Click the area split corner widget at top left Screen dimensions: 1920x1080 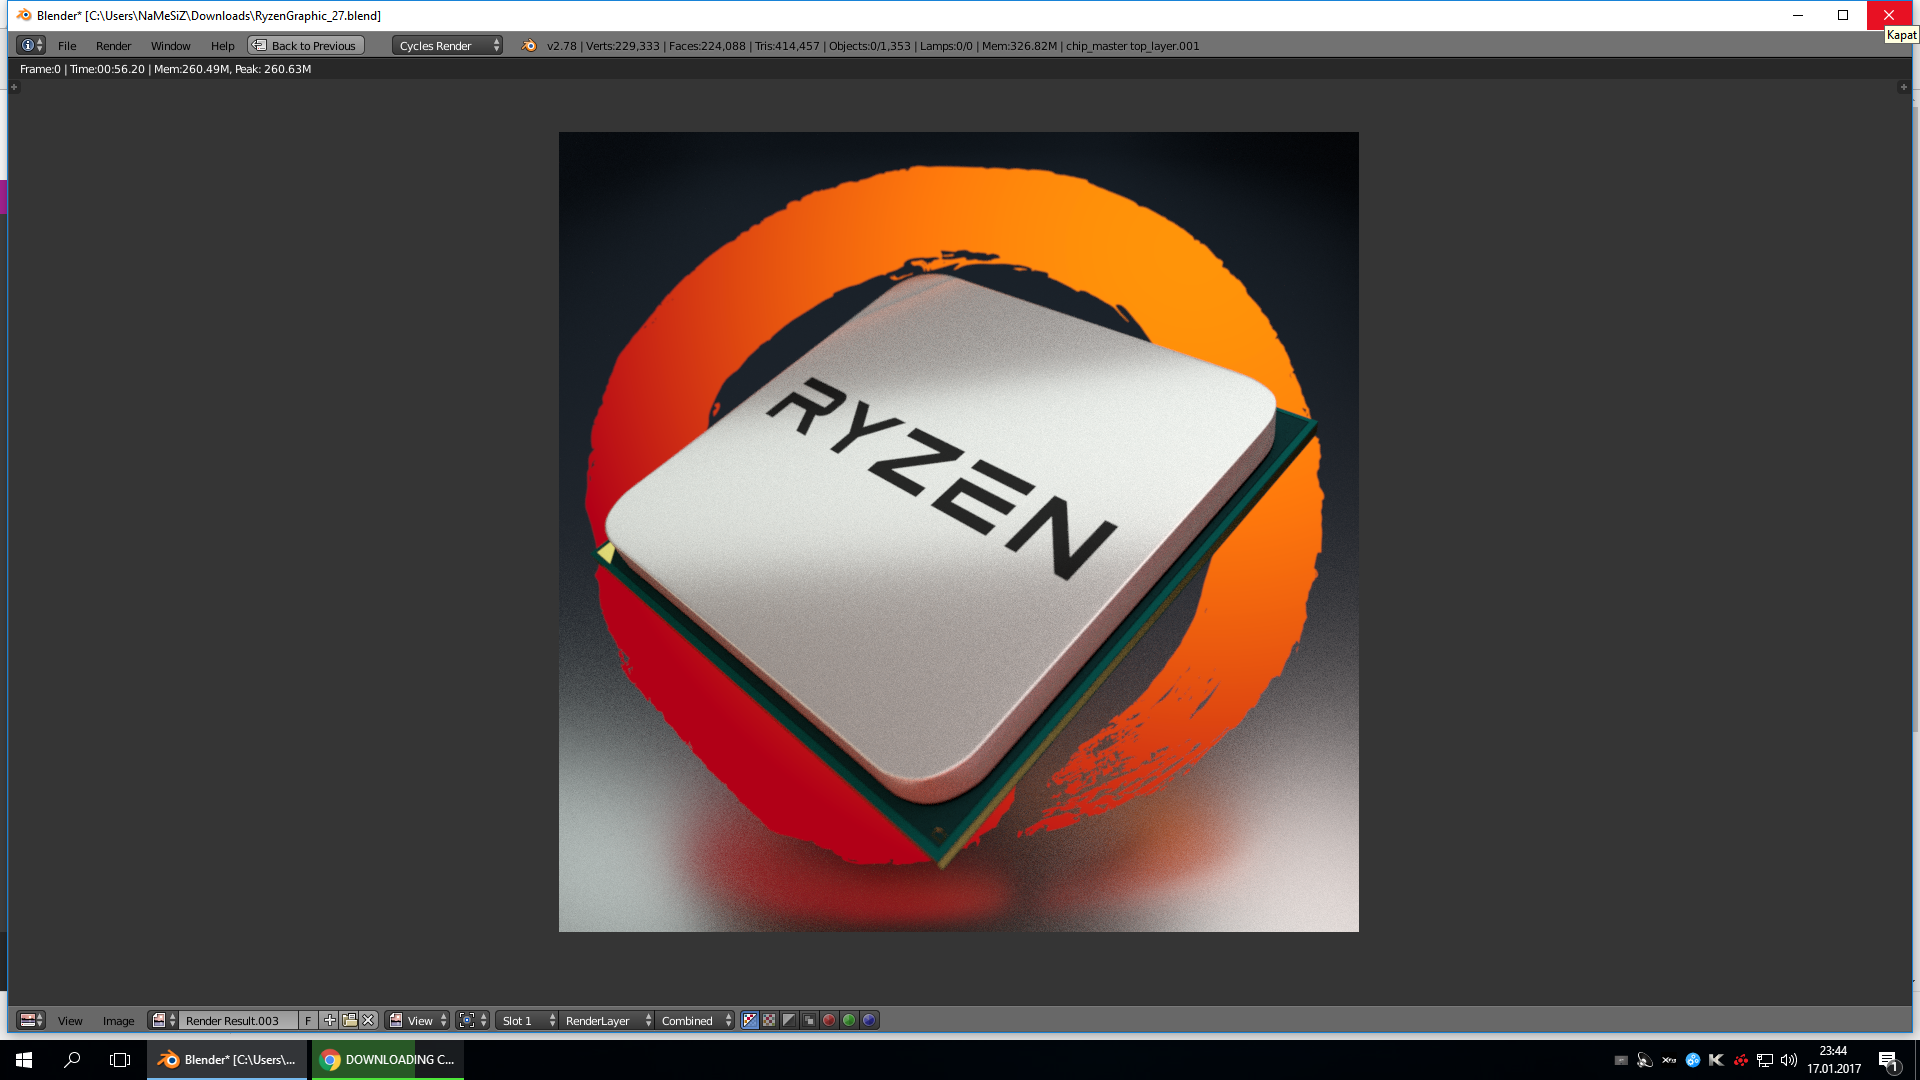tap(14, 87)
